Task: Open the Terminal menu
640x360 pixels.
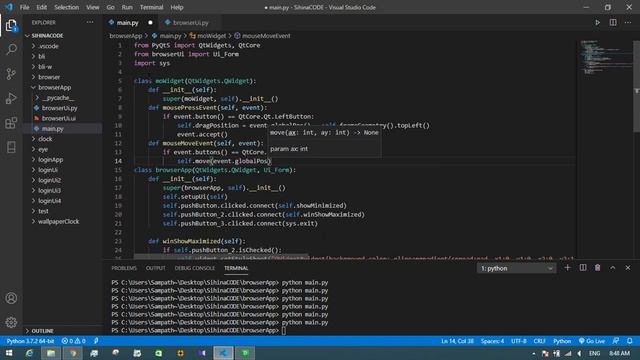Action: pyautogui.click(x=151, y=7)
